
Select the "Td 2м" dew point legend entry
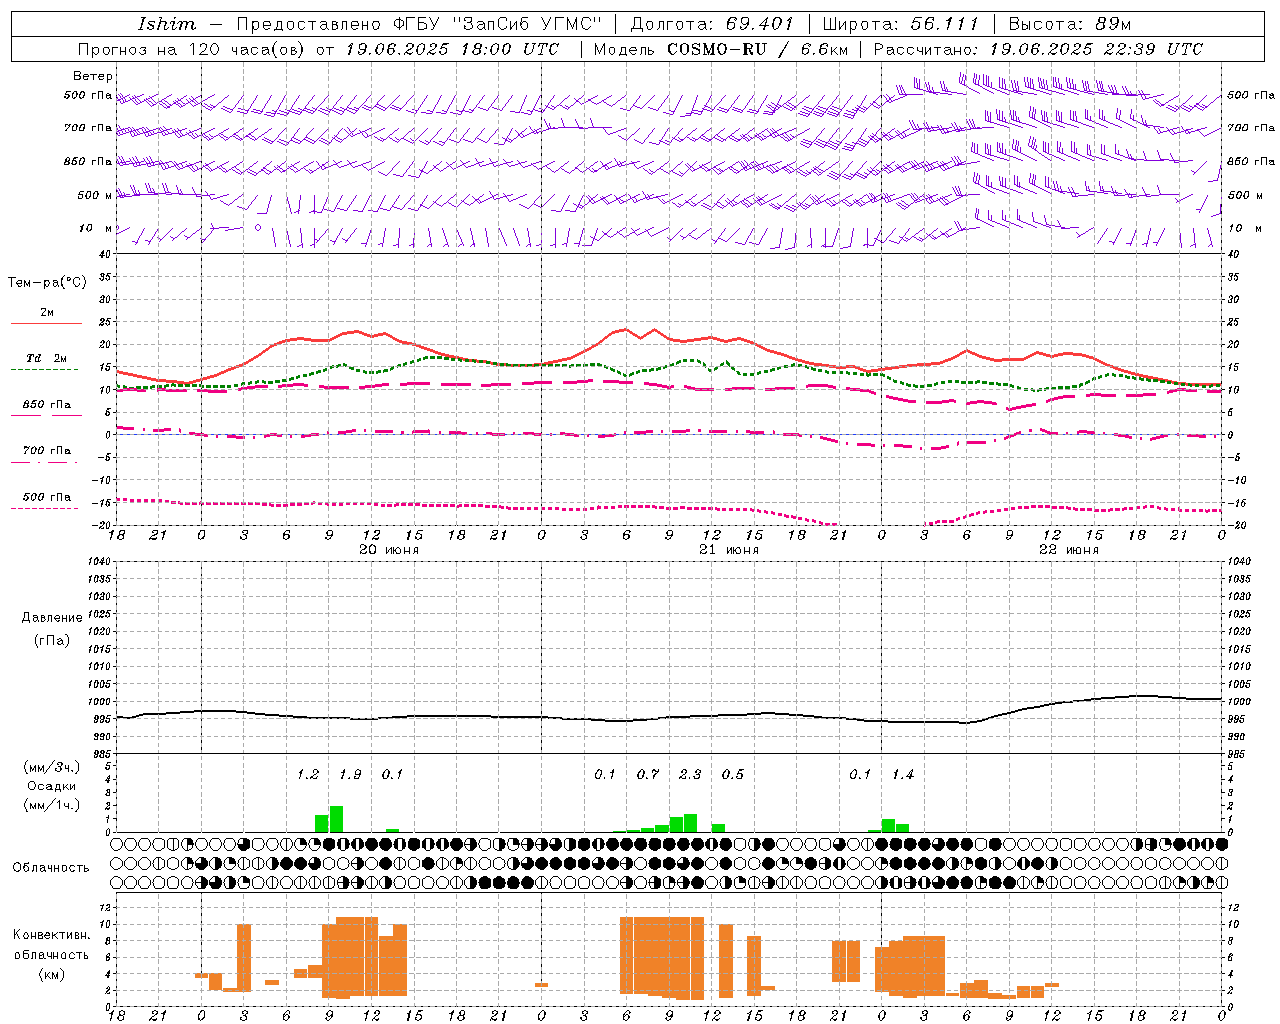coord(46,358)
